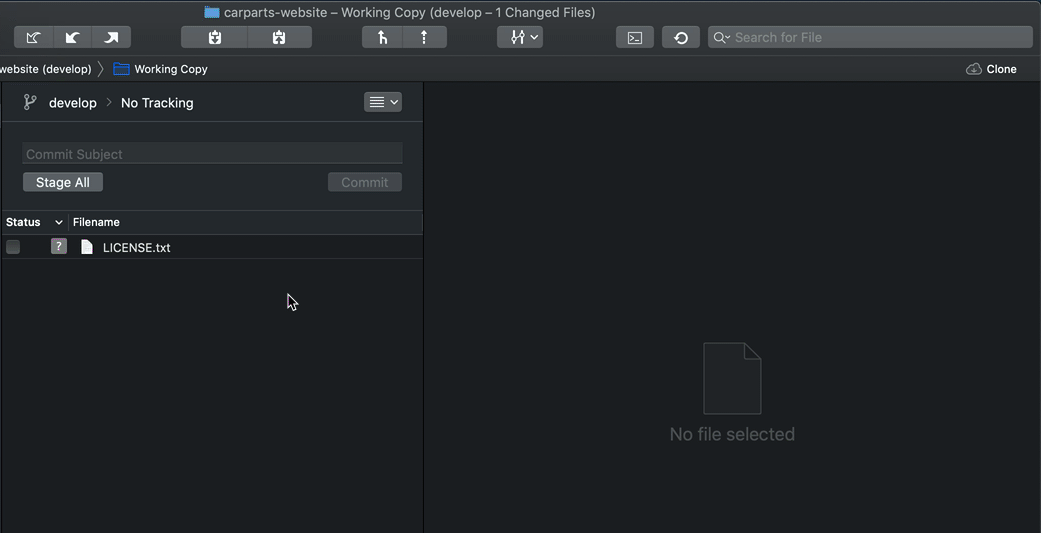This screenshot has width=1041, height=533.
Task: Pull changes using the down-left arrow icon
Action: pos(72,38)
